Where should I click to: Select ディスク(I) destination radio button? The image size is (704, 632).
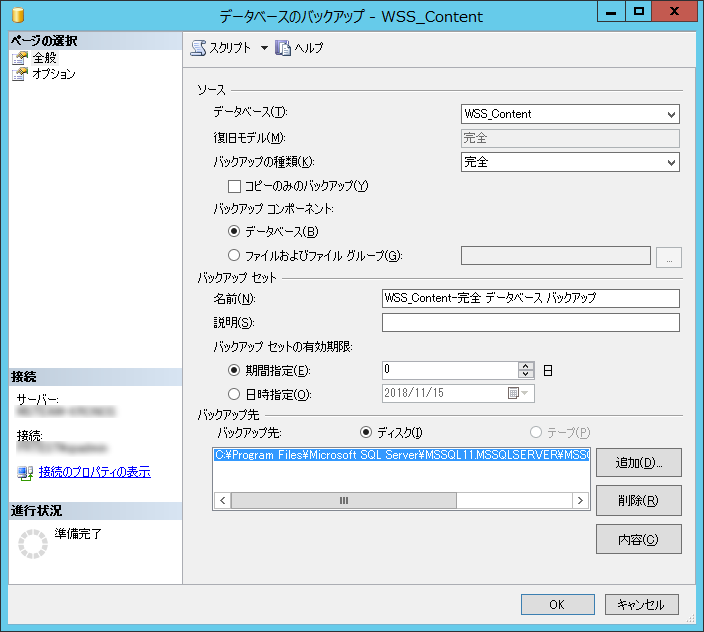366,432
